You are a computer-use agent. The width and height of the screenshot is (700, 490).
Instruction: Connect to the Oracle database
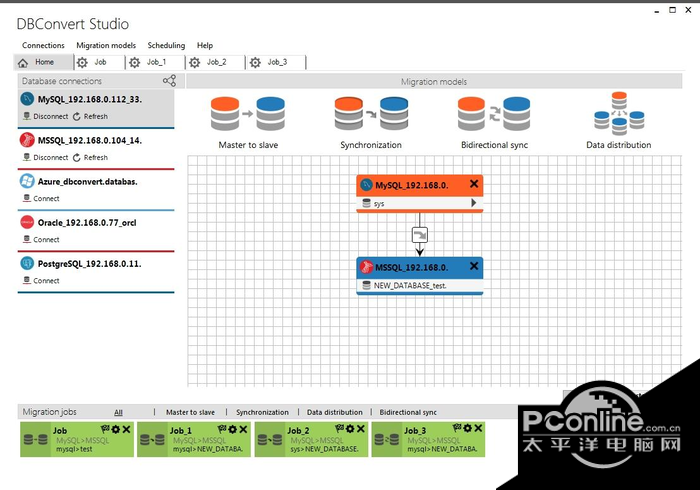pos(41,240)
